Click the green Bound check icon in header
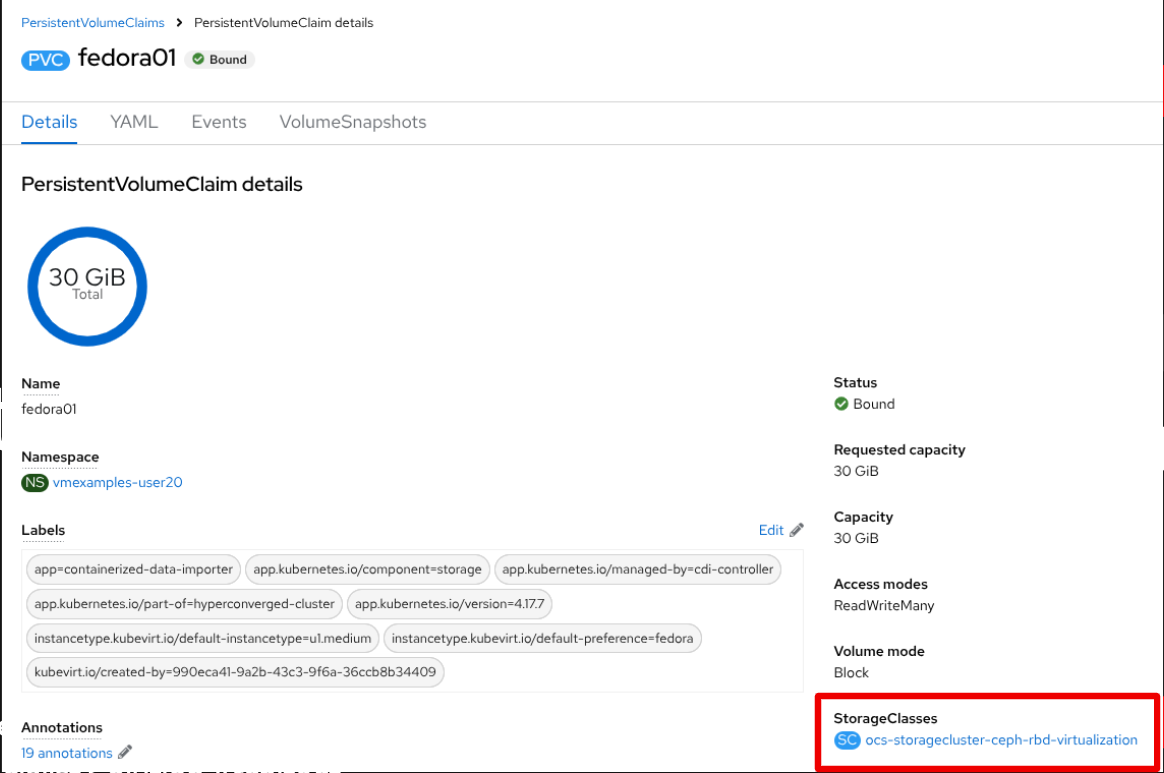The image size is (1164, 773). click(x=198, y=59)
